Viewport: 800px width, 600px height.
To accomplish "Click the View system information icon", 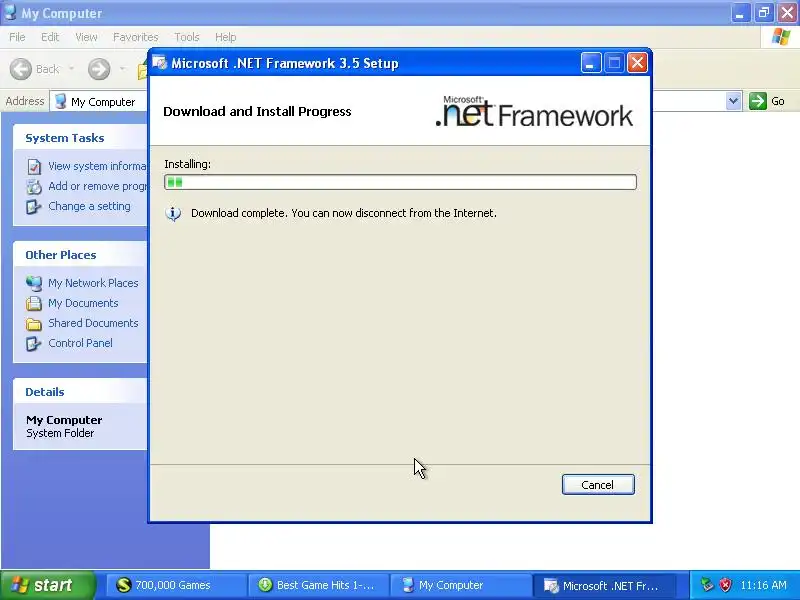I will [x=34, y=166].
